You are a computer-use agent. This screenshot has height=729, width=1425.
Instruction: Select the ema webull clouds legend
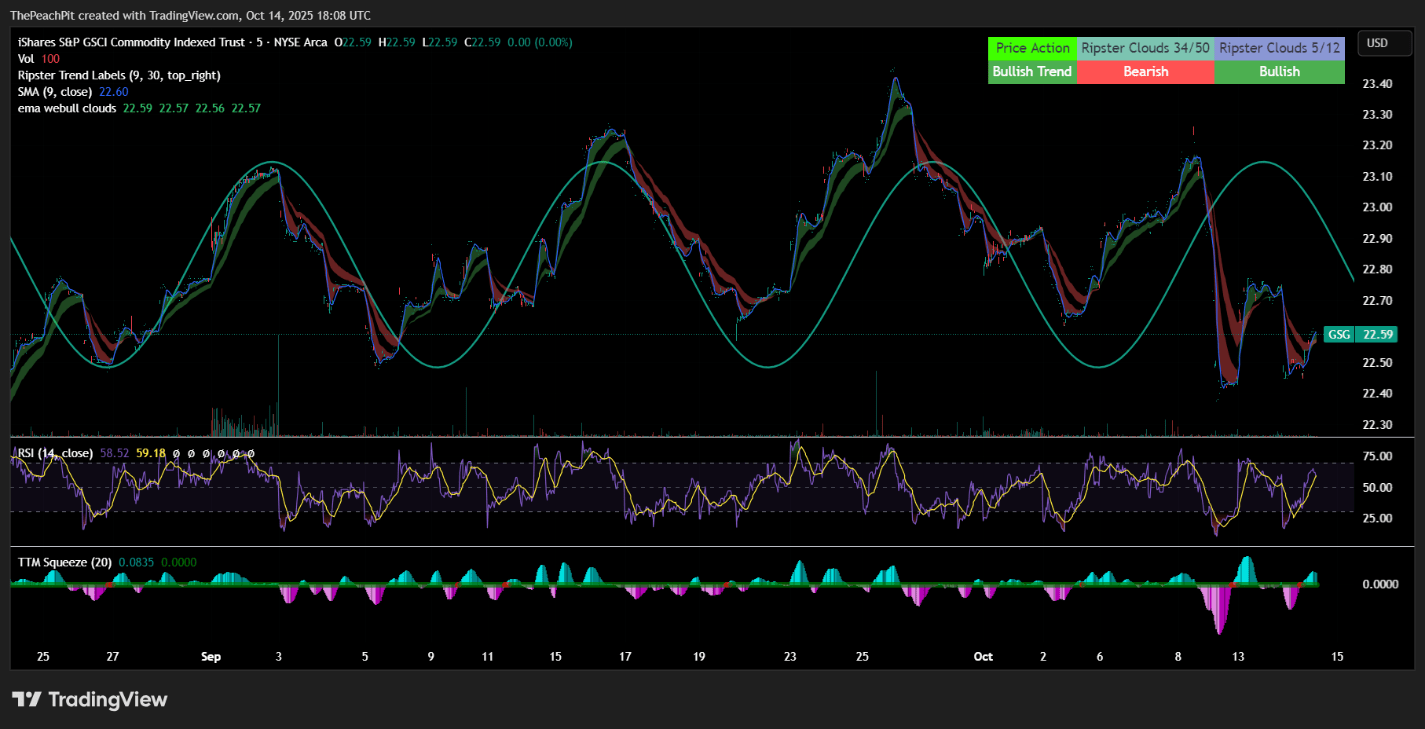pyautogui.click(x=67, y=107)
